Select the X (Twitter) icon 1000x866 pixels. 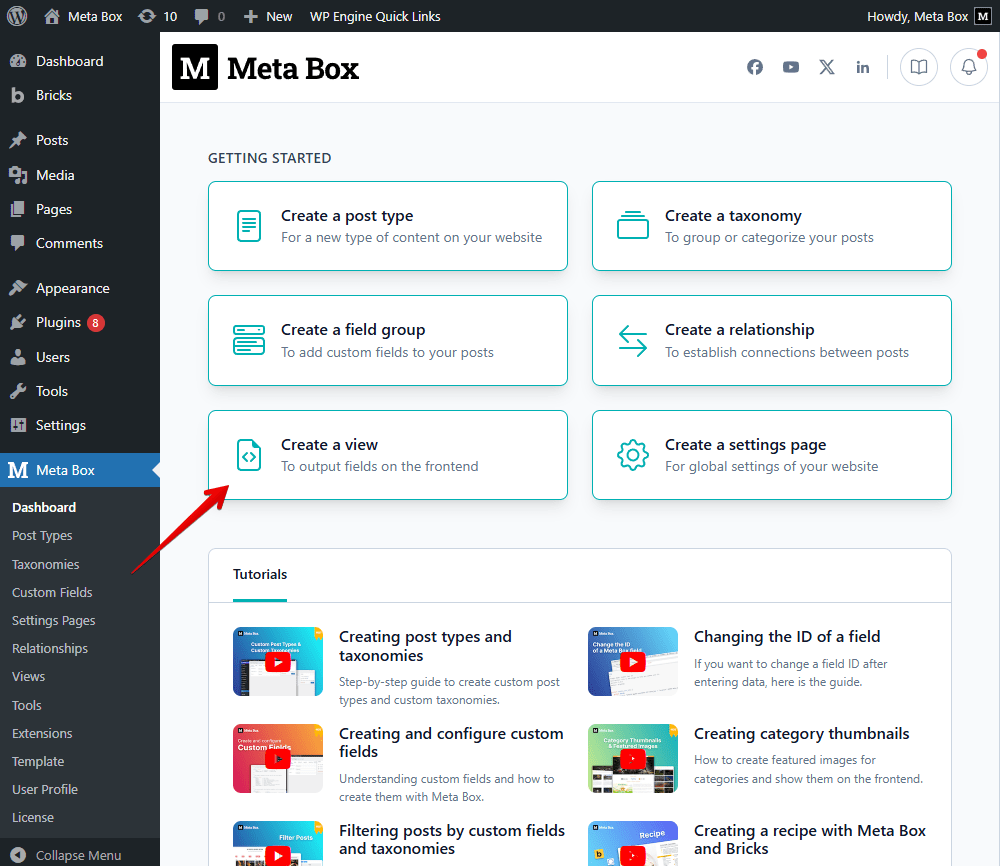click(x=827, y=67)
